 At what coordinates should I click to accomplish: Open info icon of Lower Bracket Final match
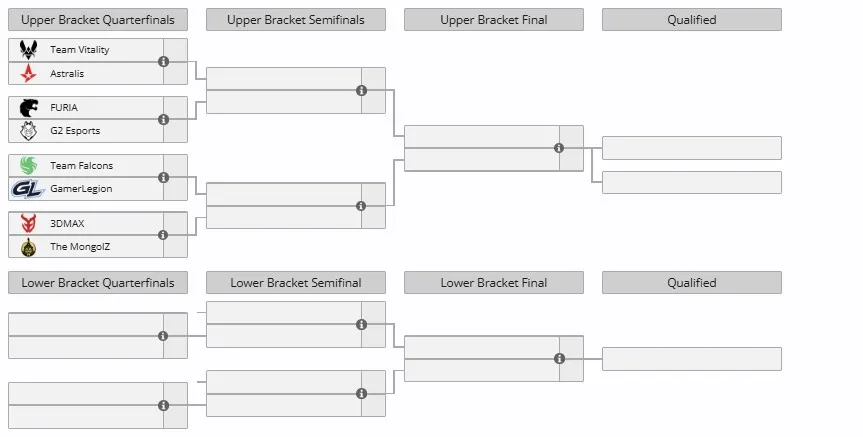[x=559, y=359]
